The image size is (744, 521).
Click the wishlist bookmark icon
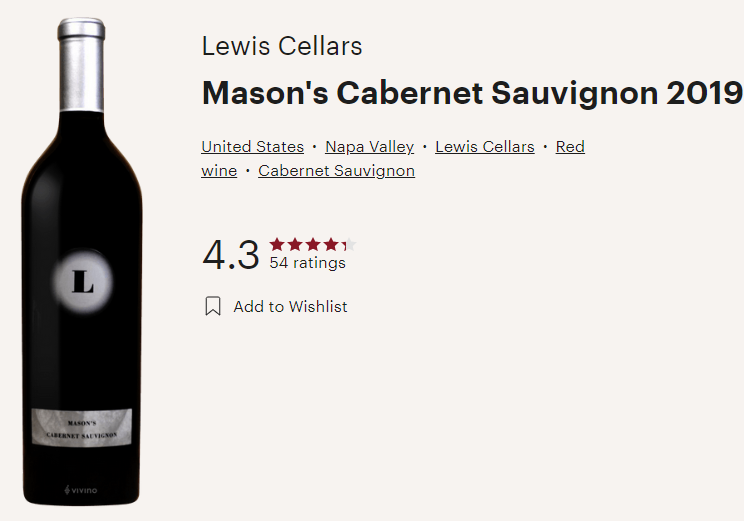(x=213, y=306)
